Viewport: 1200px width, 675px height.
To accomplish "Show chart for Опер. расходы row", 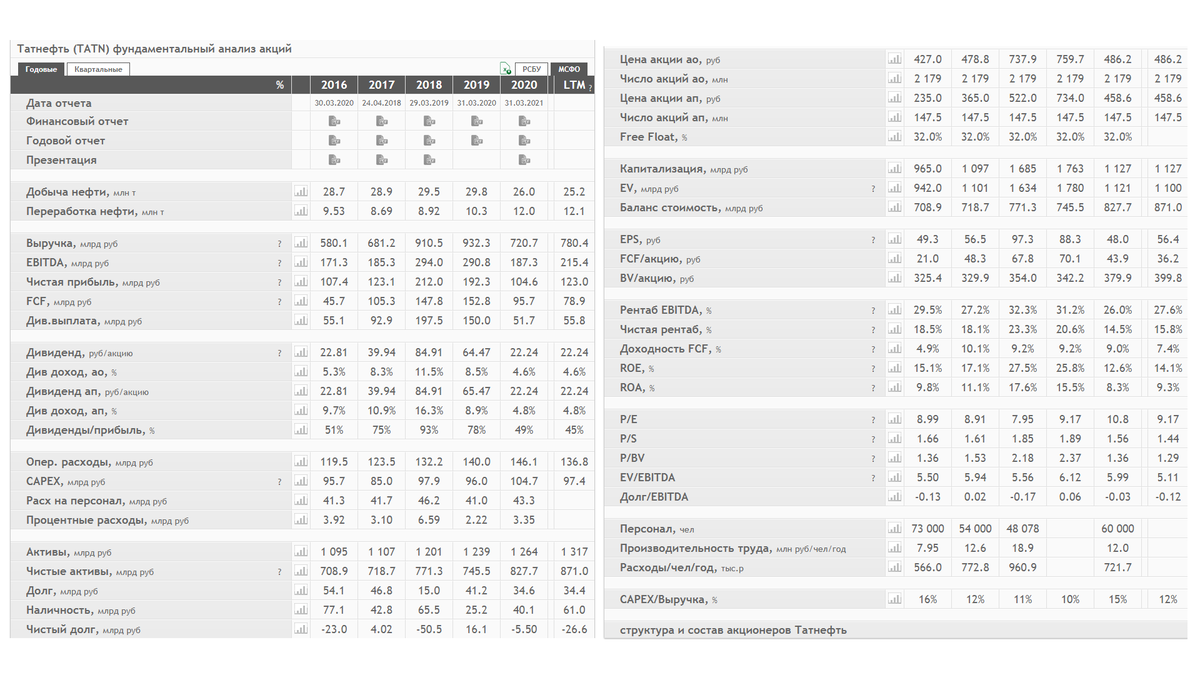I will point(300,462).
